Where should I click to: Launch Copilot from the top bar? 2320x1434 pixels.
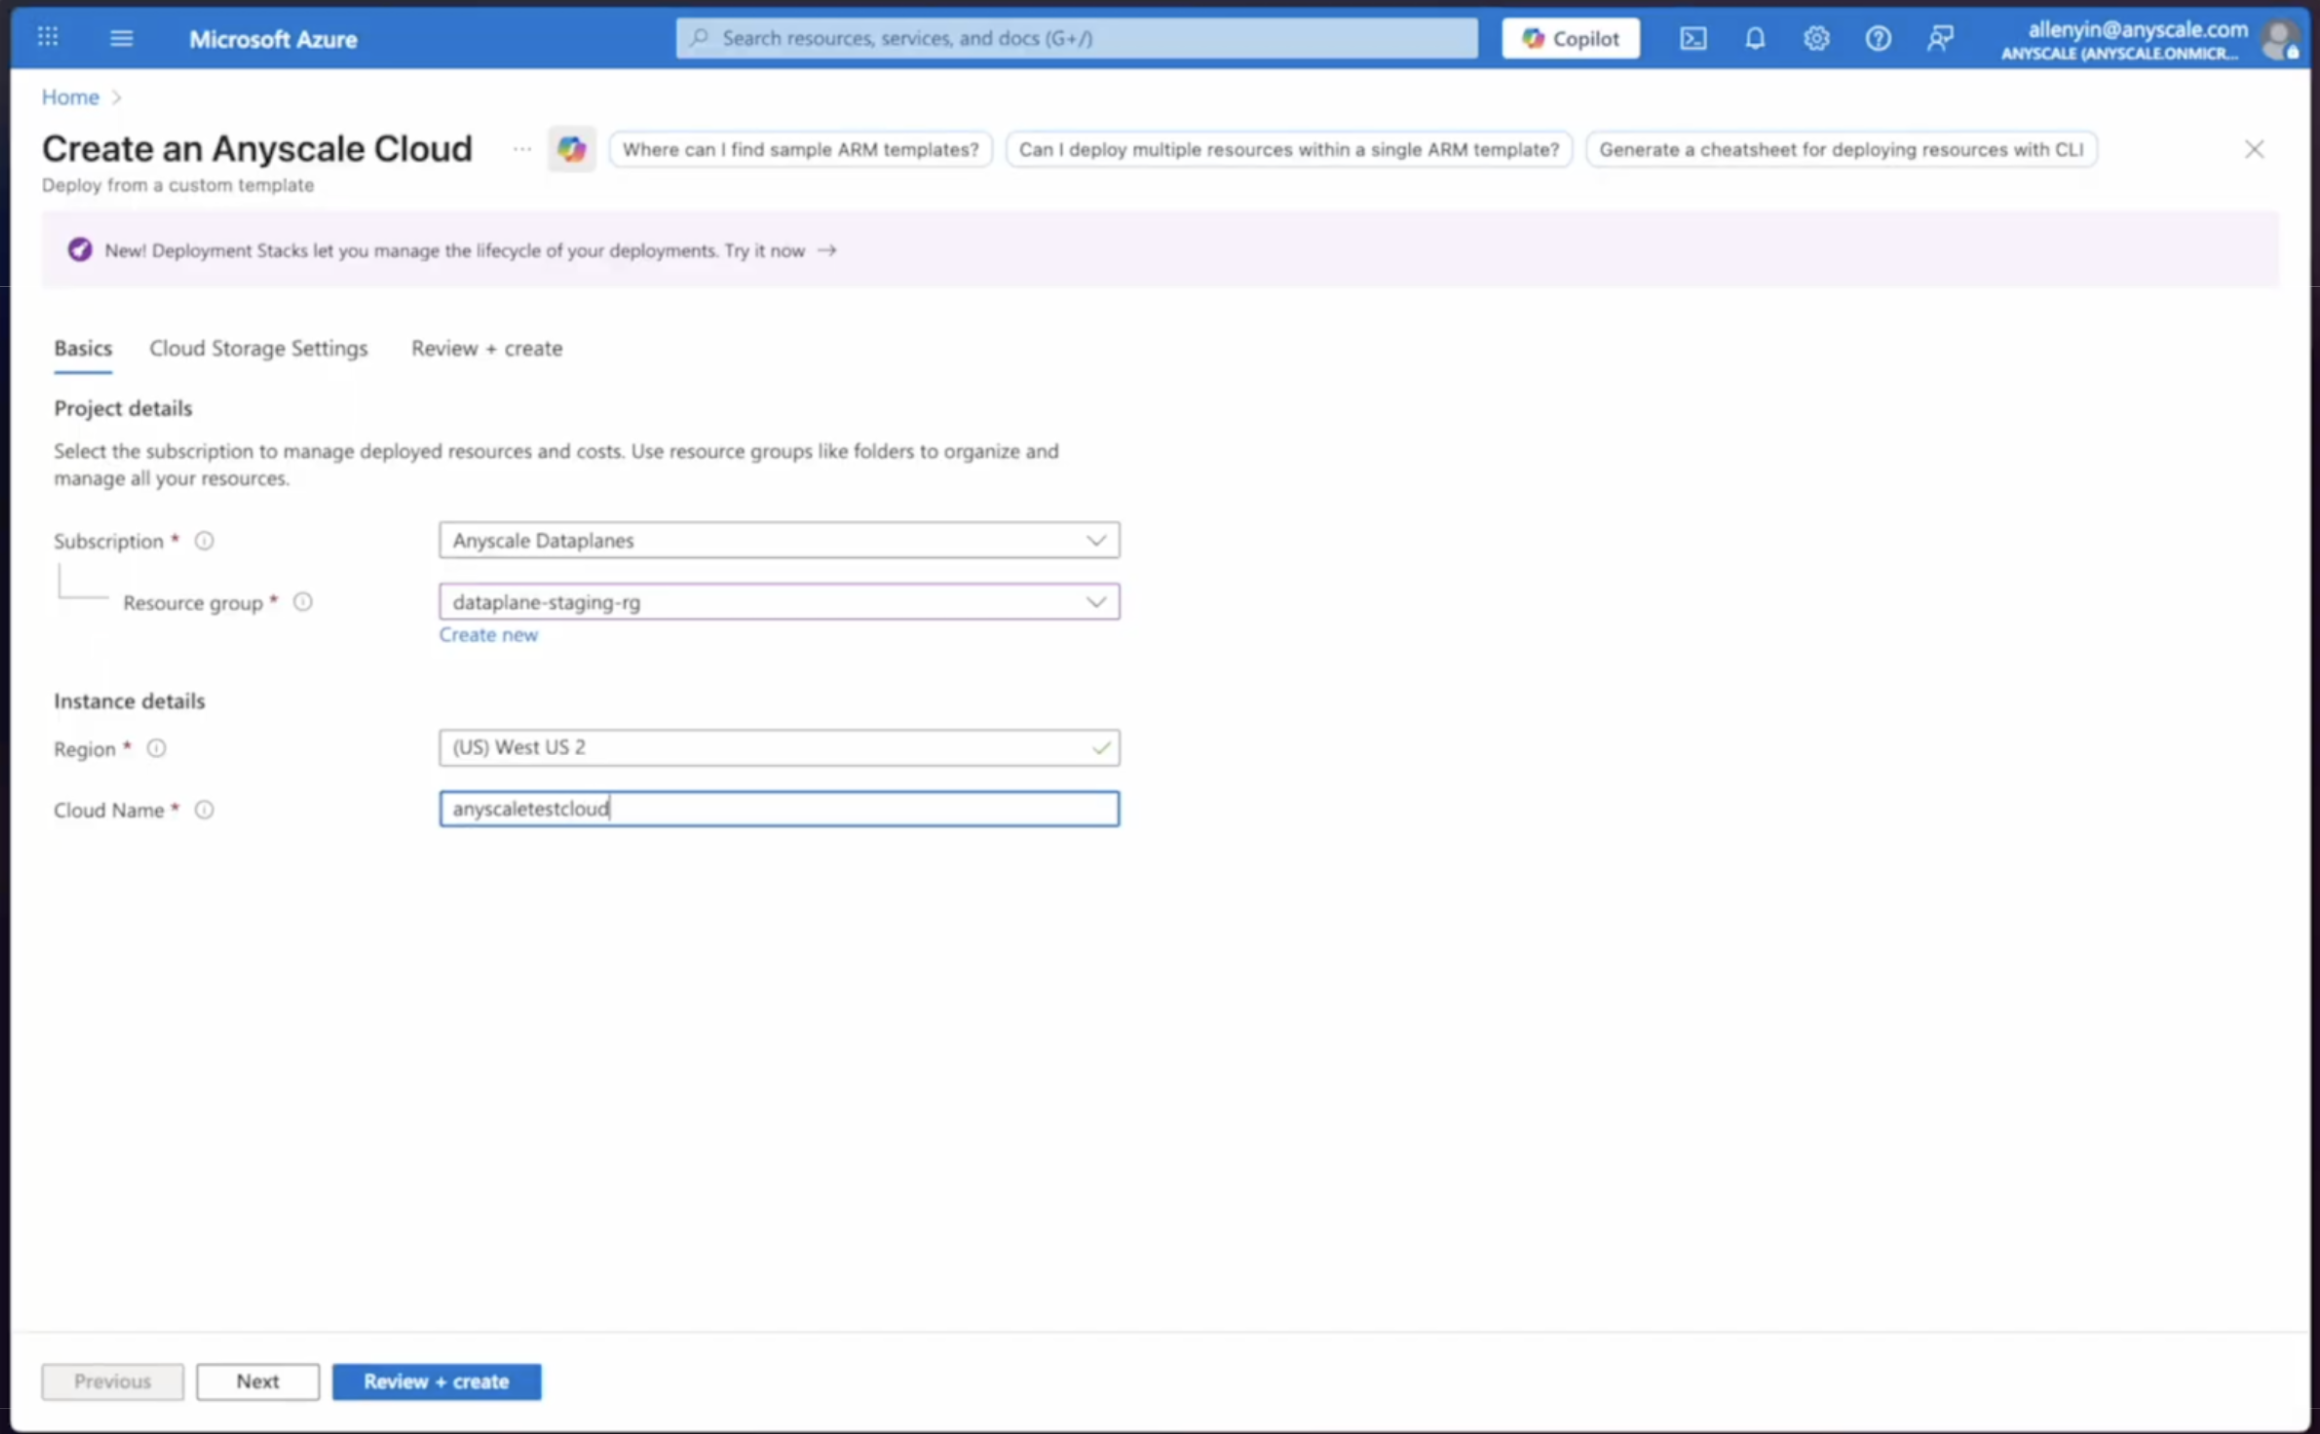pos(1569,38)
